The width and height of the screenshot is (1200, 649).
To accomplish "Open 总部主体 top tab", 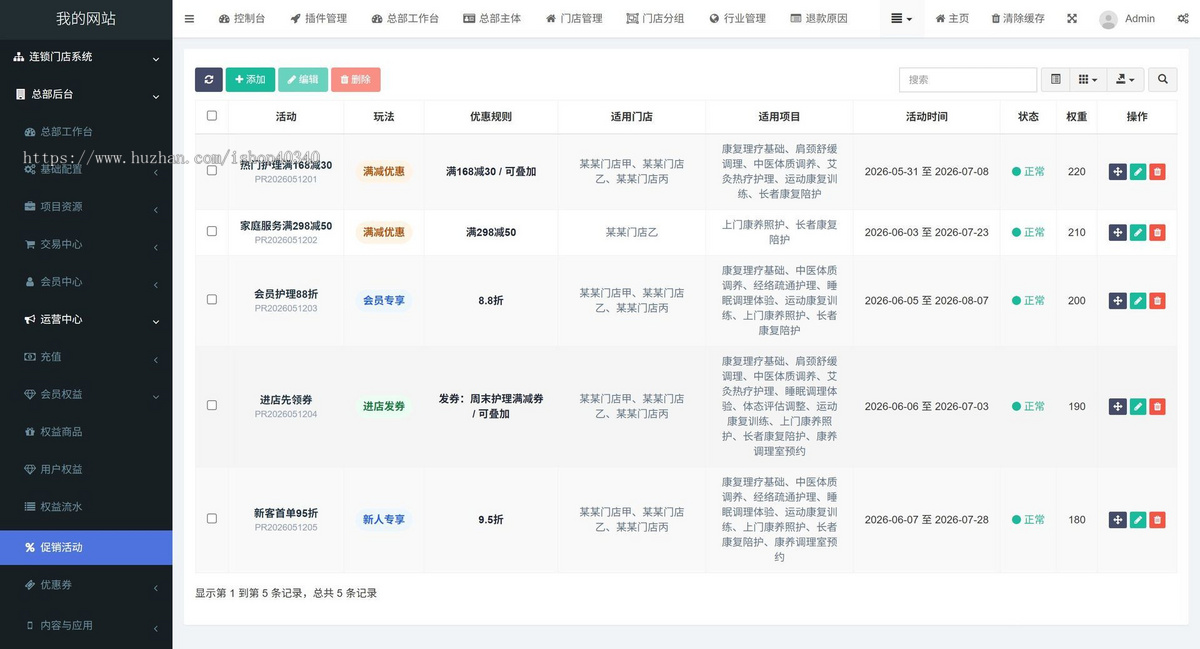I will [492, 18].
